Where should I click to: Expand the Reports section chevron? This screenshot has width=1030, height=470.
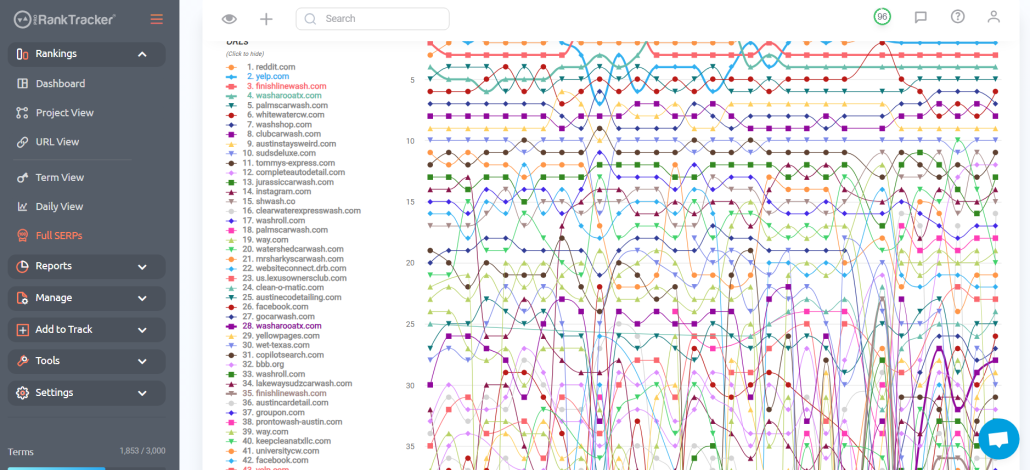pyautogui.click(x=142, y=266)
